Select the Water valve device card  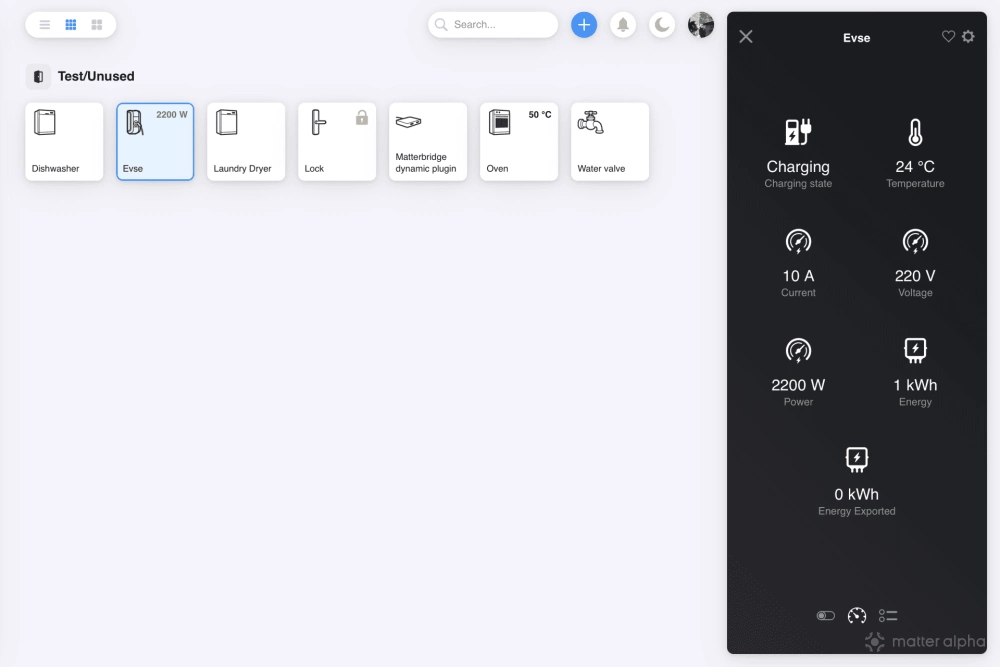tap(610, 142)
